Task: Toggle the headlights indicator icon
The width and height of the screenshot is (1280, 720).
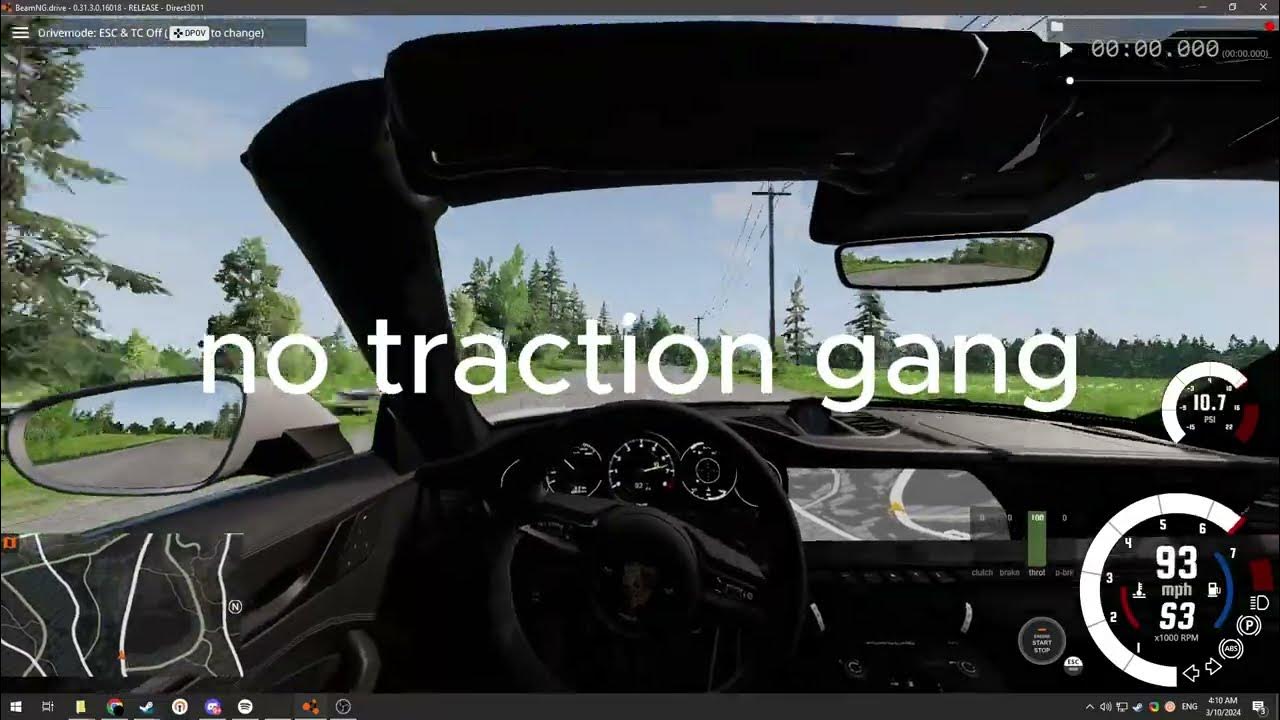Action: point(1261,602)
